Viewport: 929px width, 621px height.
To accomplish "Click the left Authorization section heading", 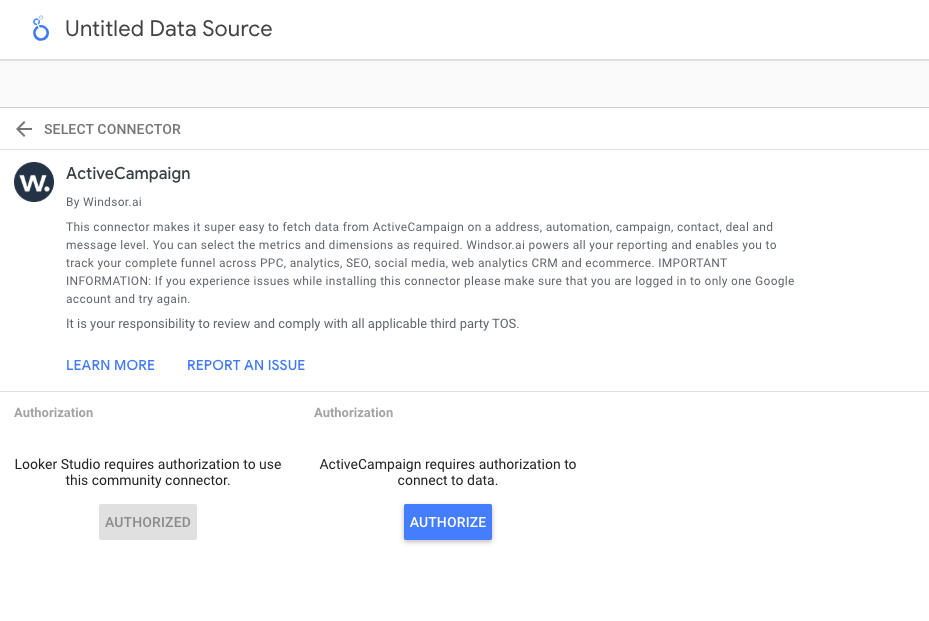I will click(x=54, y=412).
